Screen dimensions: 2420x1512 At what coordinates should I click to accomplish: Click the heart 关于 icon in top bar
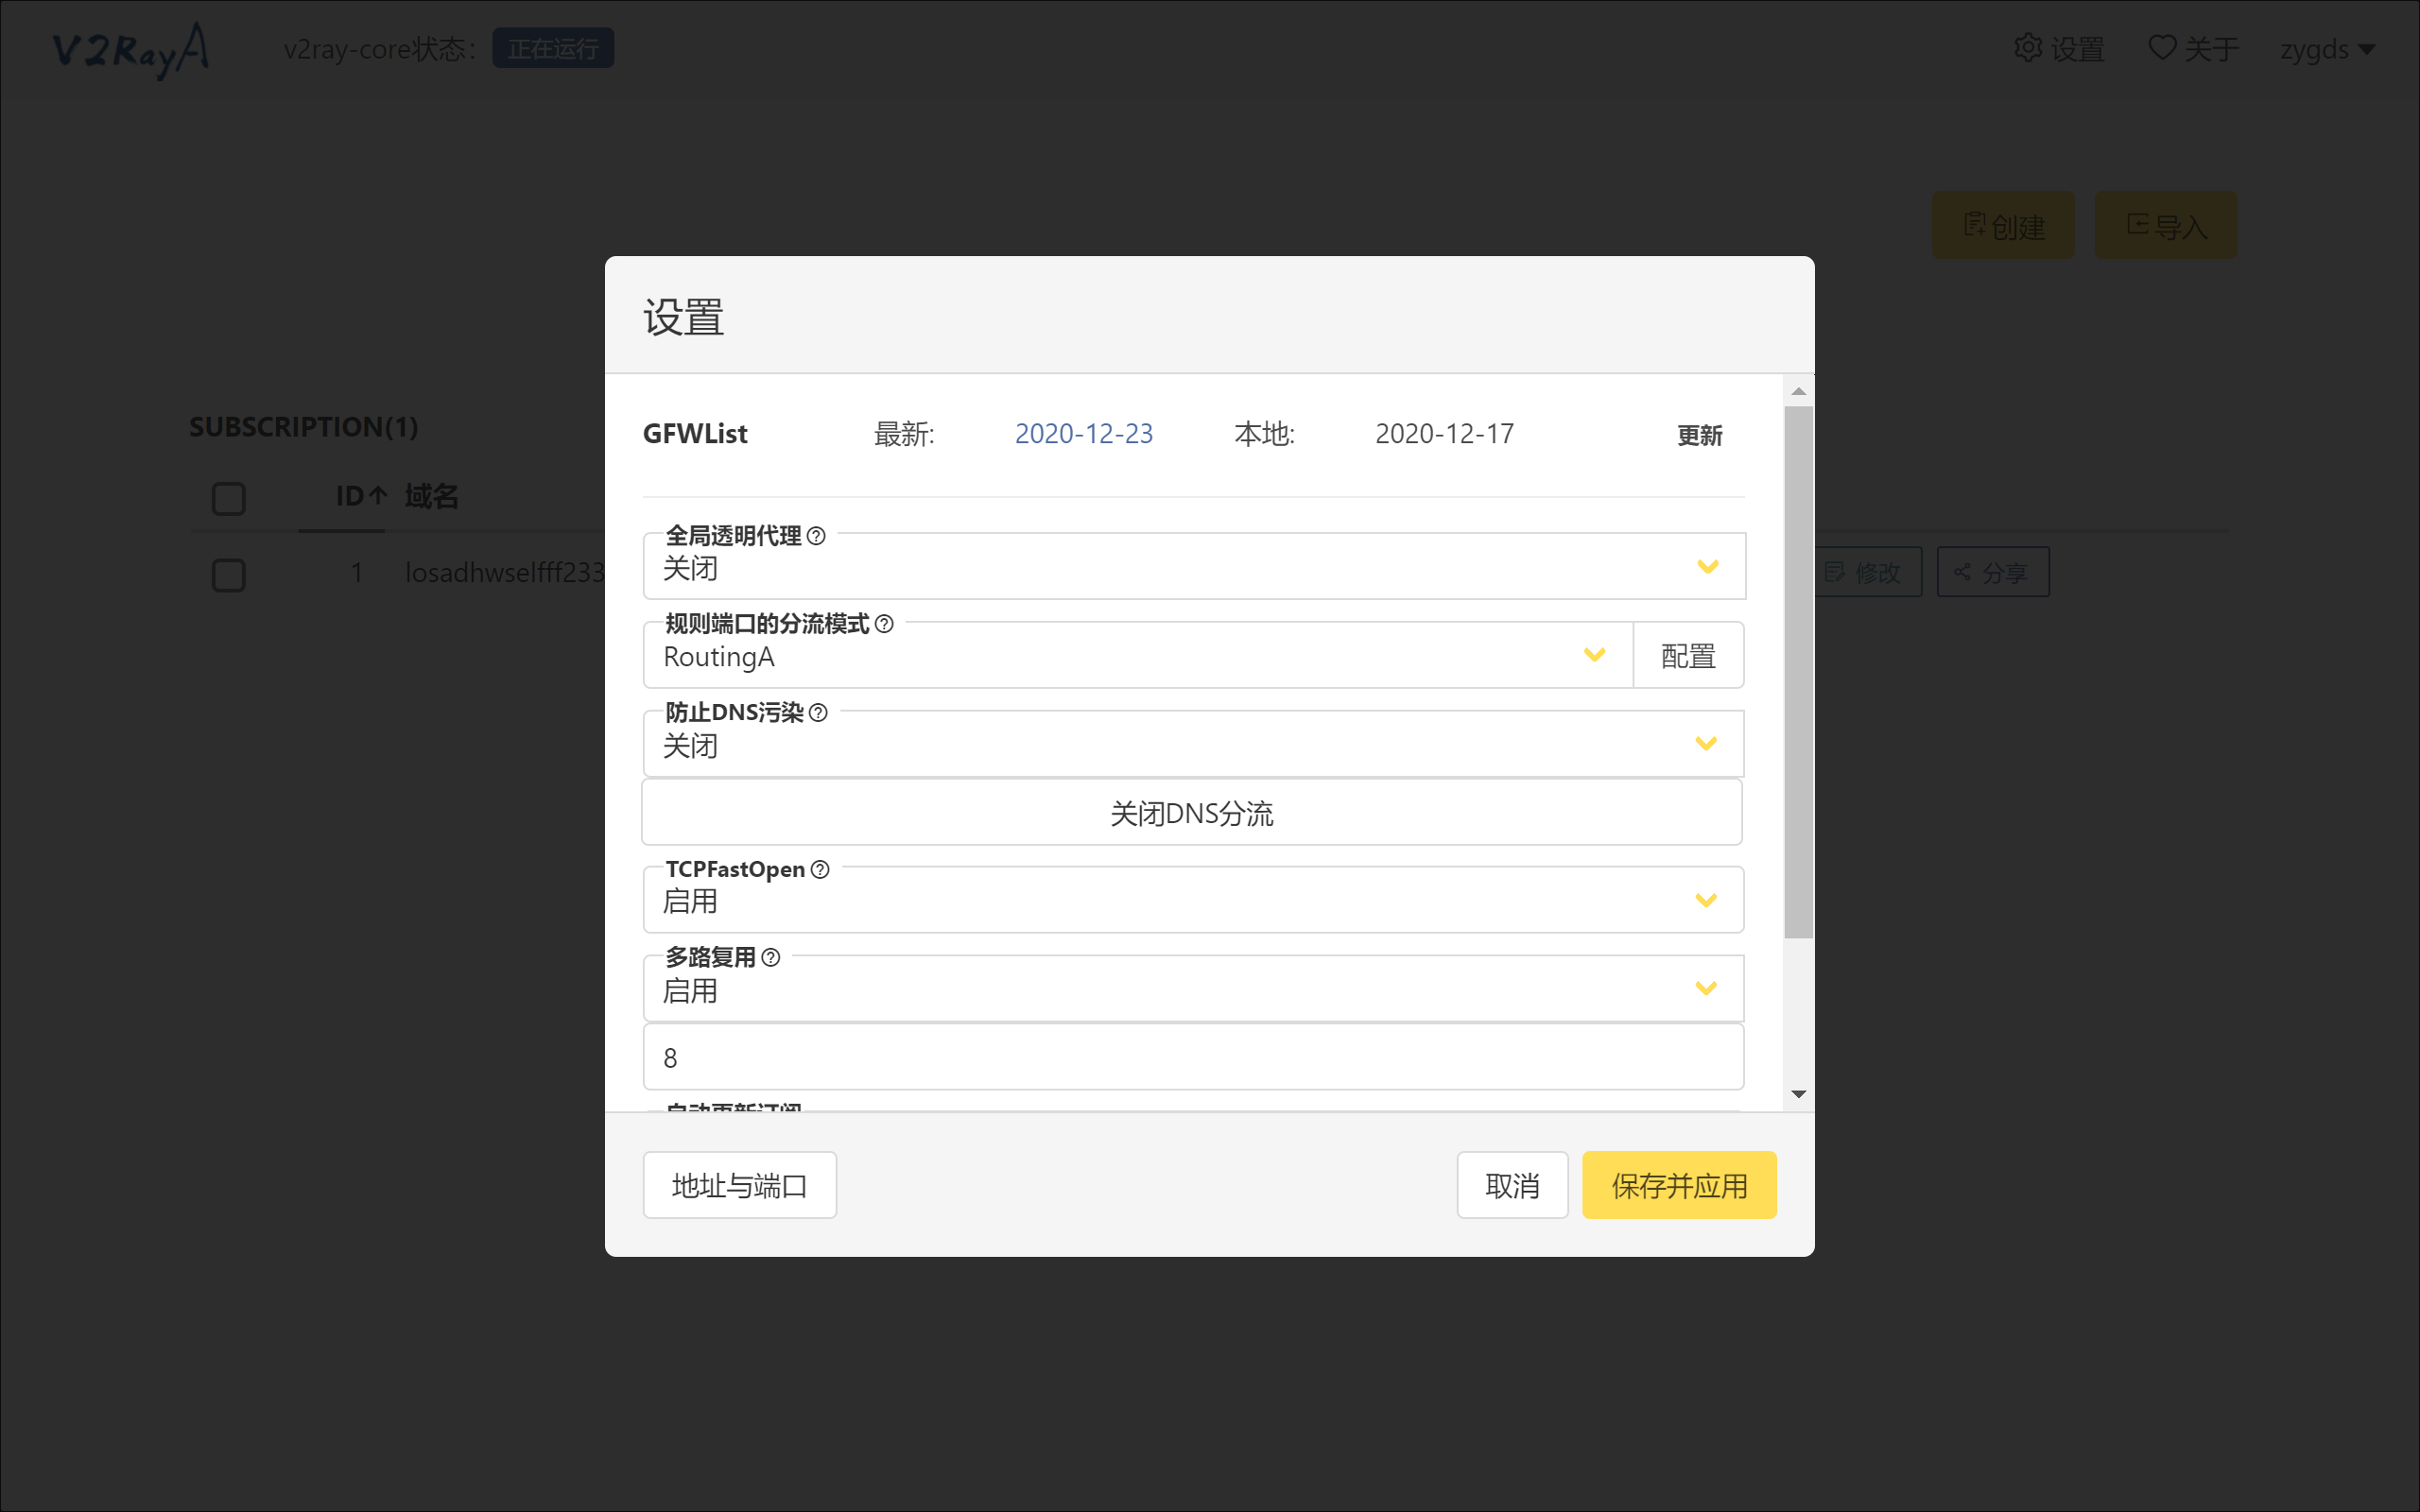click(x=2162, y=48)
